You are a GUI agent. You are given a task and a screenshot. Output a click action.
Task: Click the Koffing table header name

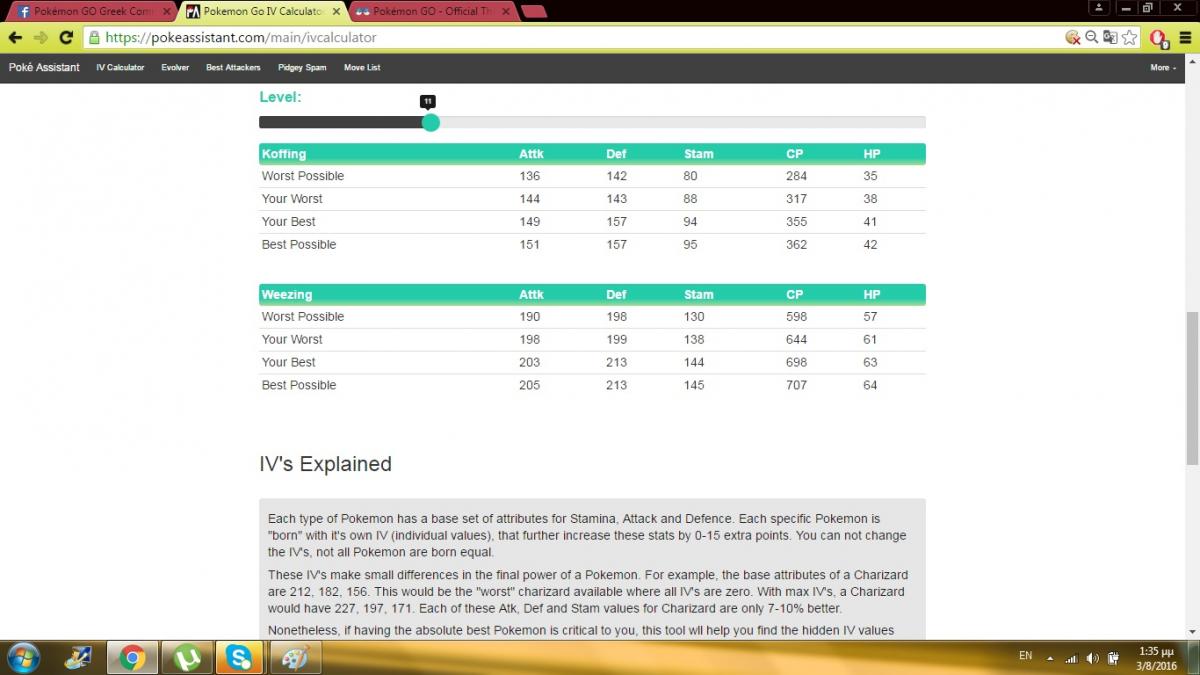click(x=284, y=154)
